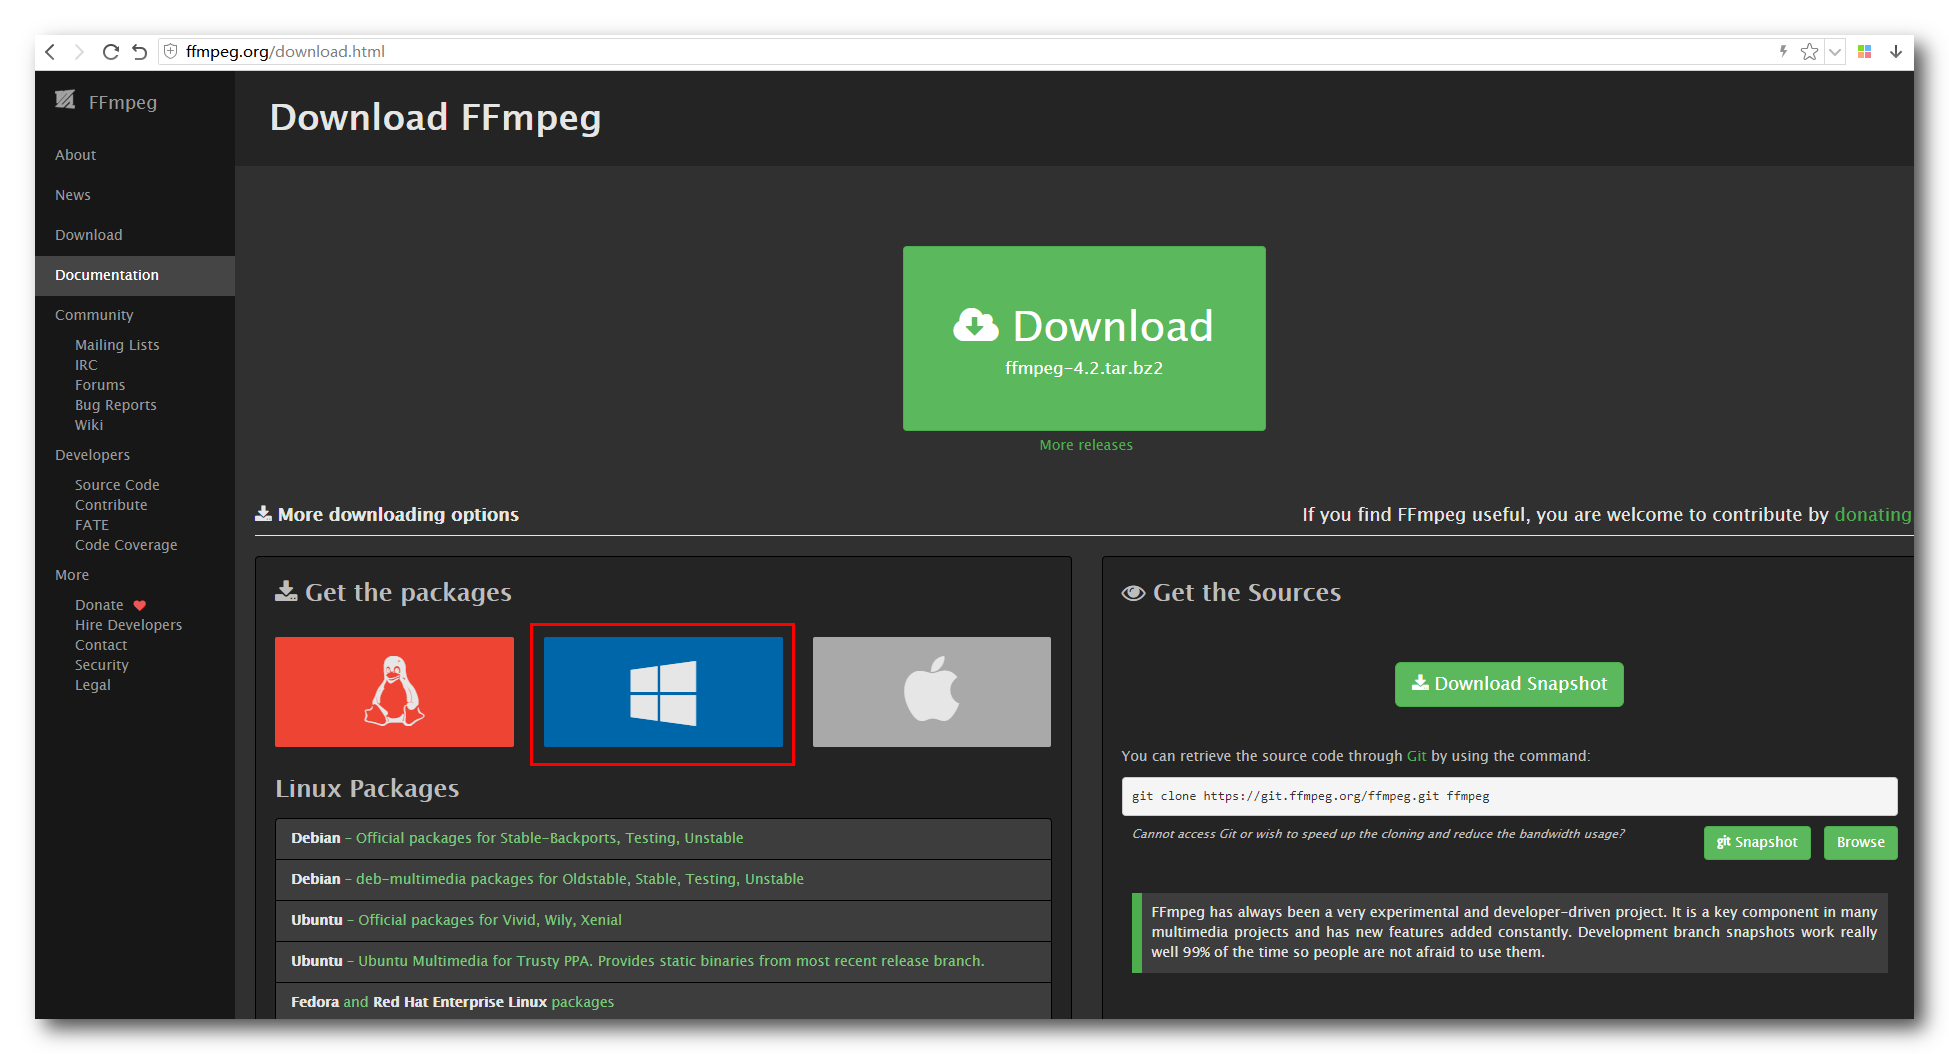Click the lightning bolt icon in address bar
The height and width of the screenshot is (1054, 1949).
click(1783, 51)
